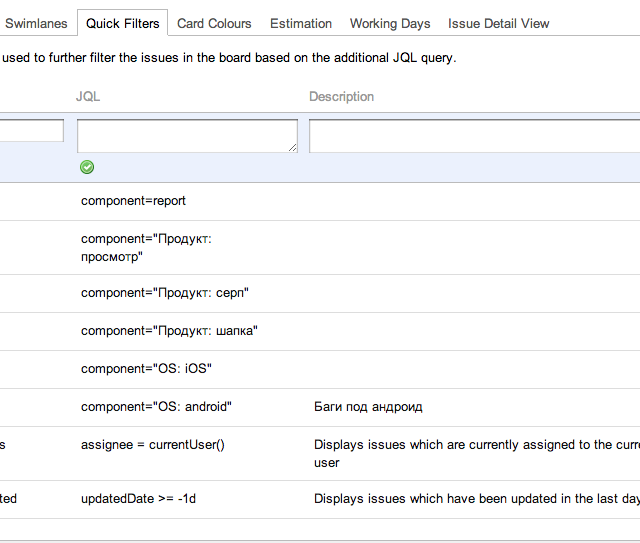Click the green JQL validation check icon
This screenshot has width=640, height=543.
[87, 167]
